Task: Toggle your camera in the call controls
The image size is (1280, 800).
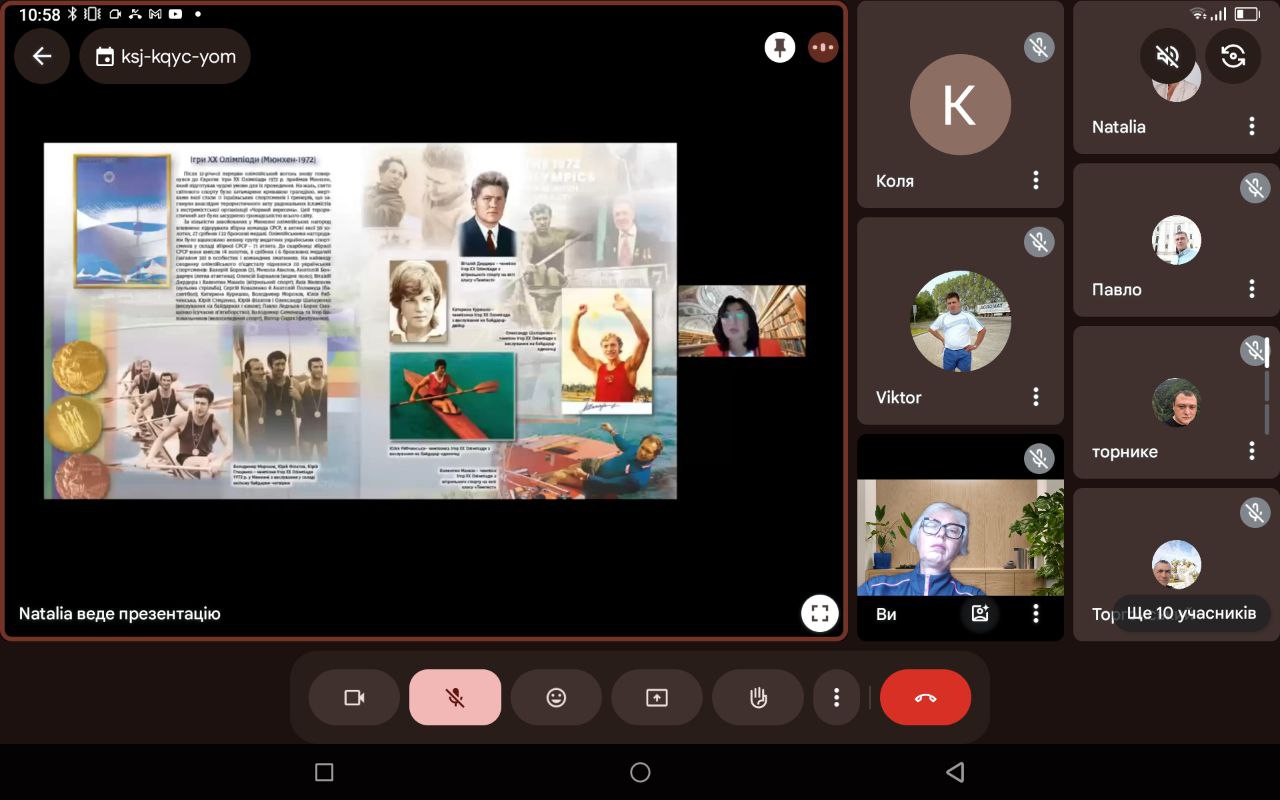Action: point(354,697)
